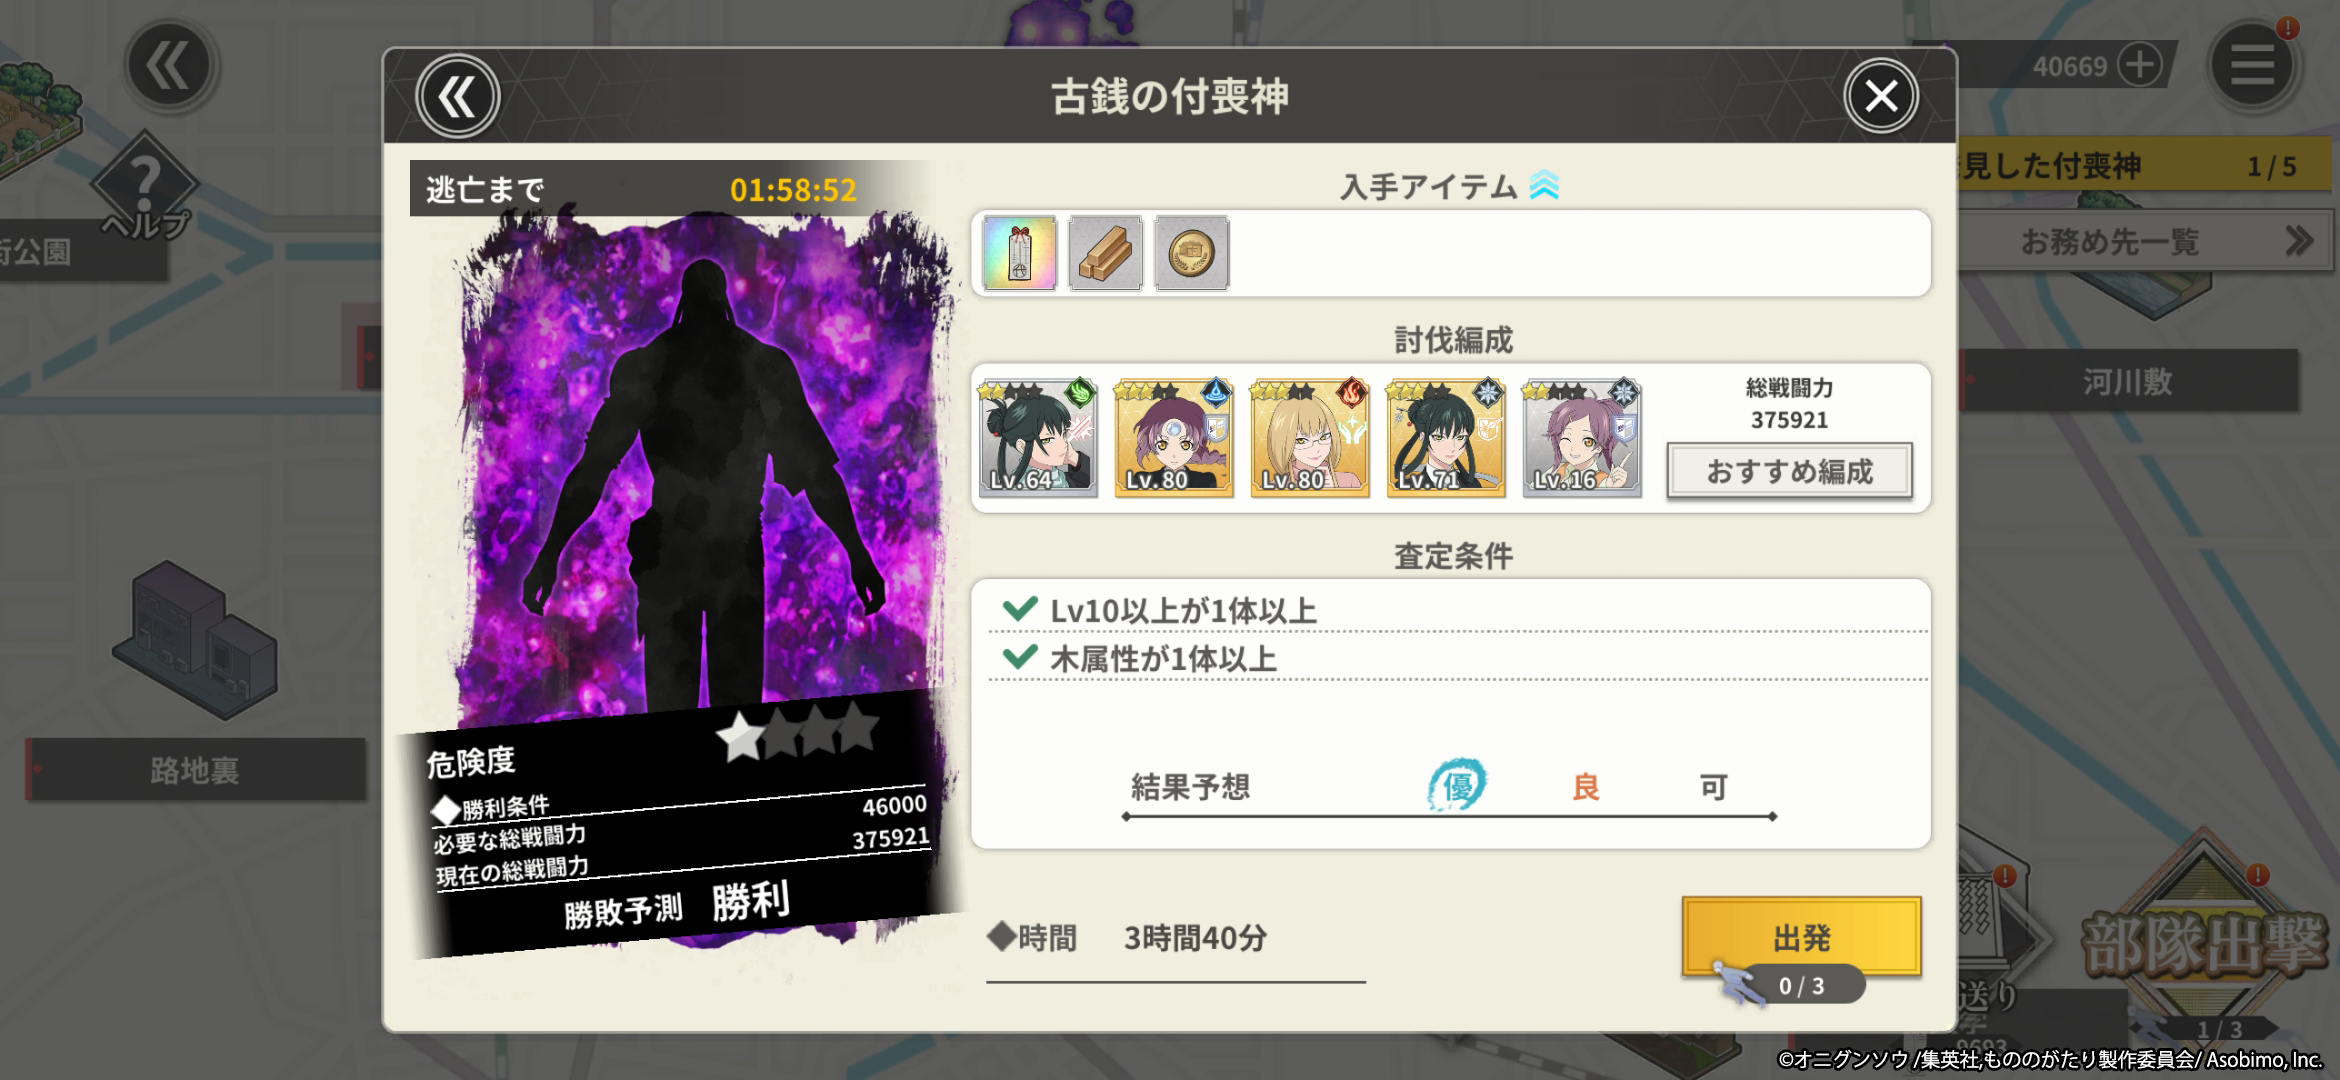This screenshot has width=2340, height=1080.
Task: Open the hamburger menu at top right
Action: pos(2251,66)
